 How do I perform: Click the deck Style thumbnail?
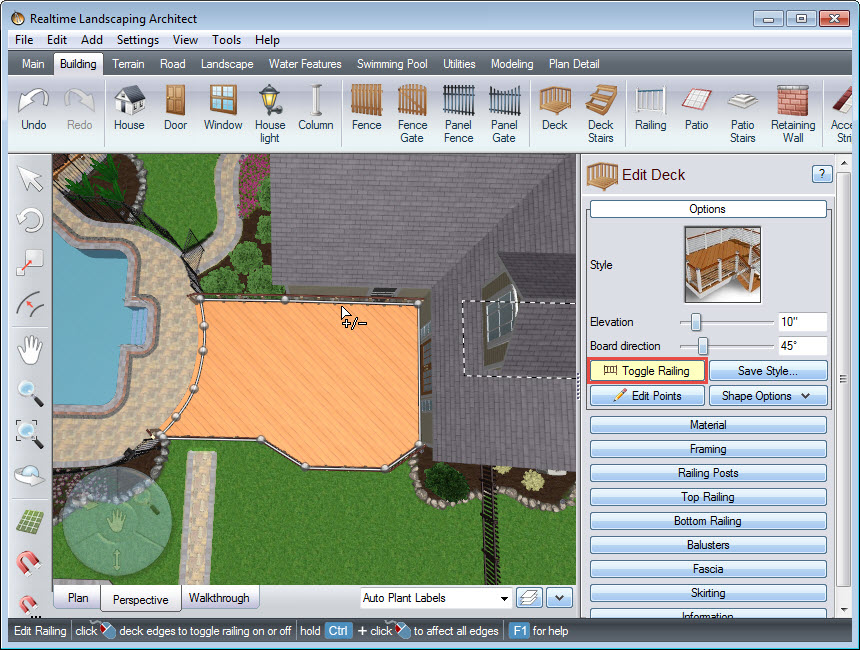click(x=722, y=265)
